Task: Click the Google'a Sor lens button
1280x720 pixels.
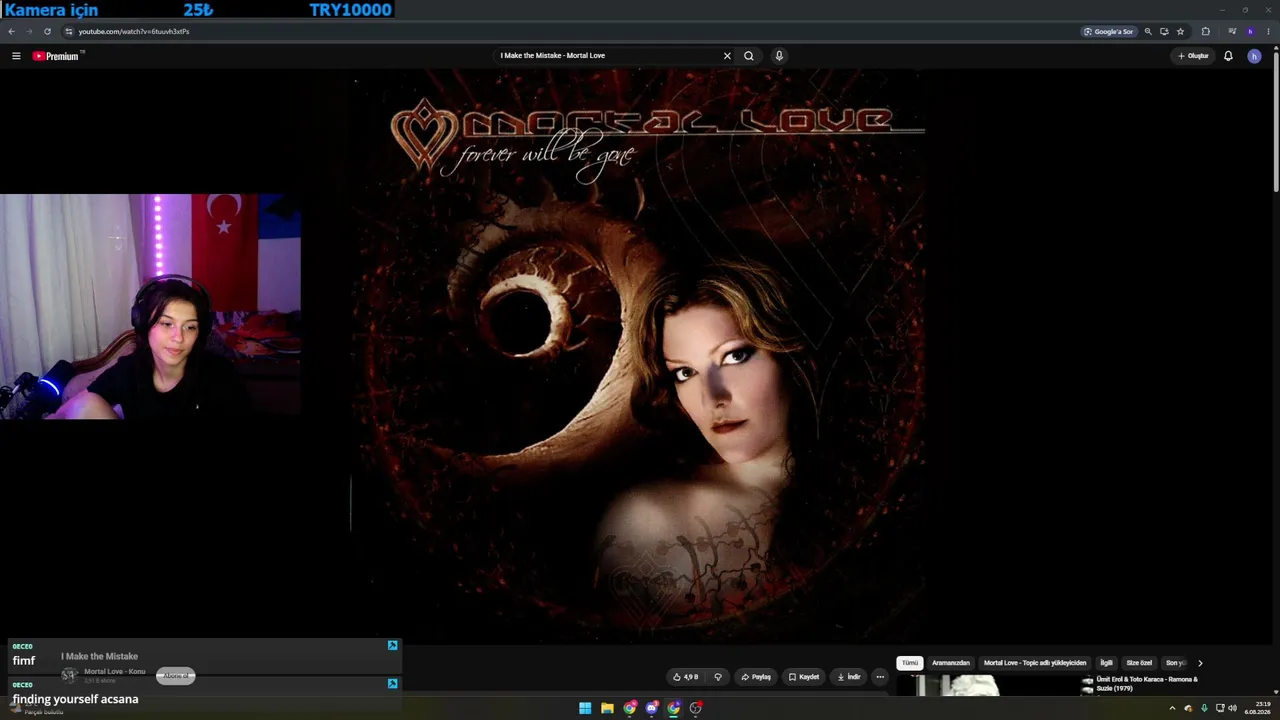Action: pos(1109,31)
